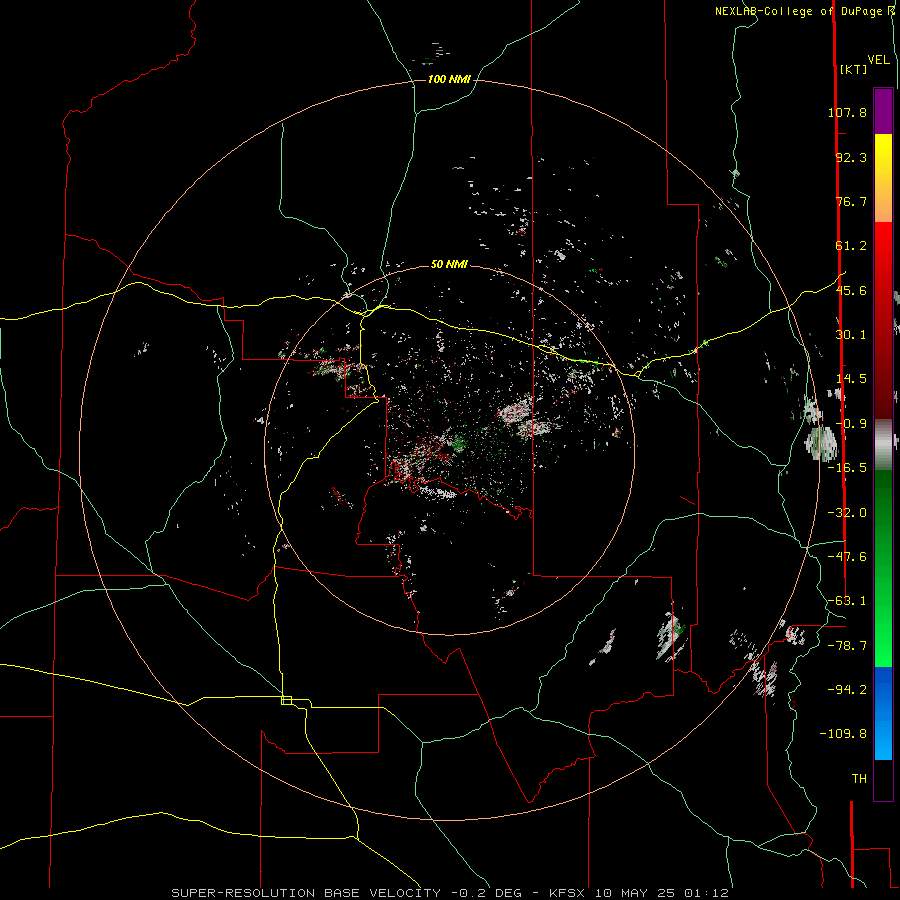Pick the purple segment of the velocity scale
This screenshot has width=900, height=900.
883,111
